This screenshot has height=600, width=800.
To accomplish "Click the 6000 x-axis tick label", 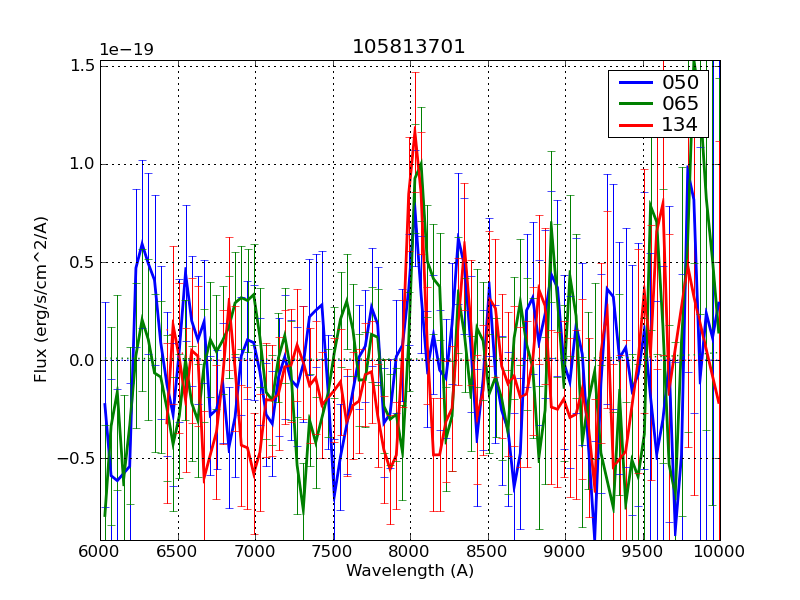I will click(100, 551).
